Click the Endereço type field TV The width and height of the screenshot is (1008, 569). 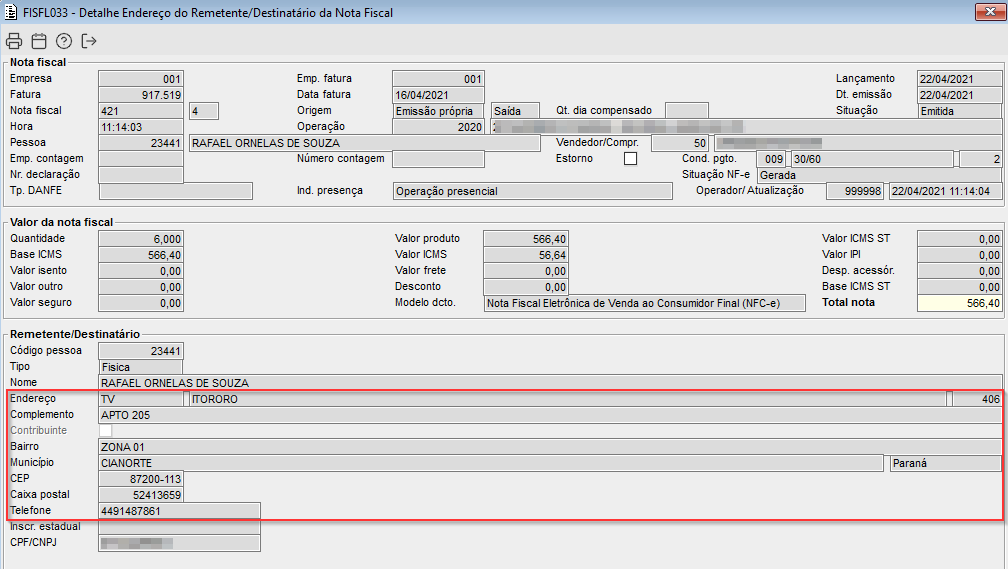(141, 399)
